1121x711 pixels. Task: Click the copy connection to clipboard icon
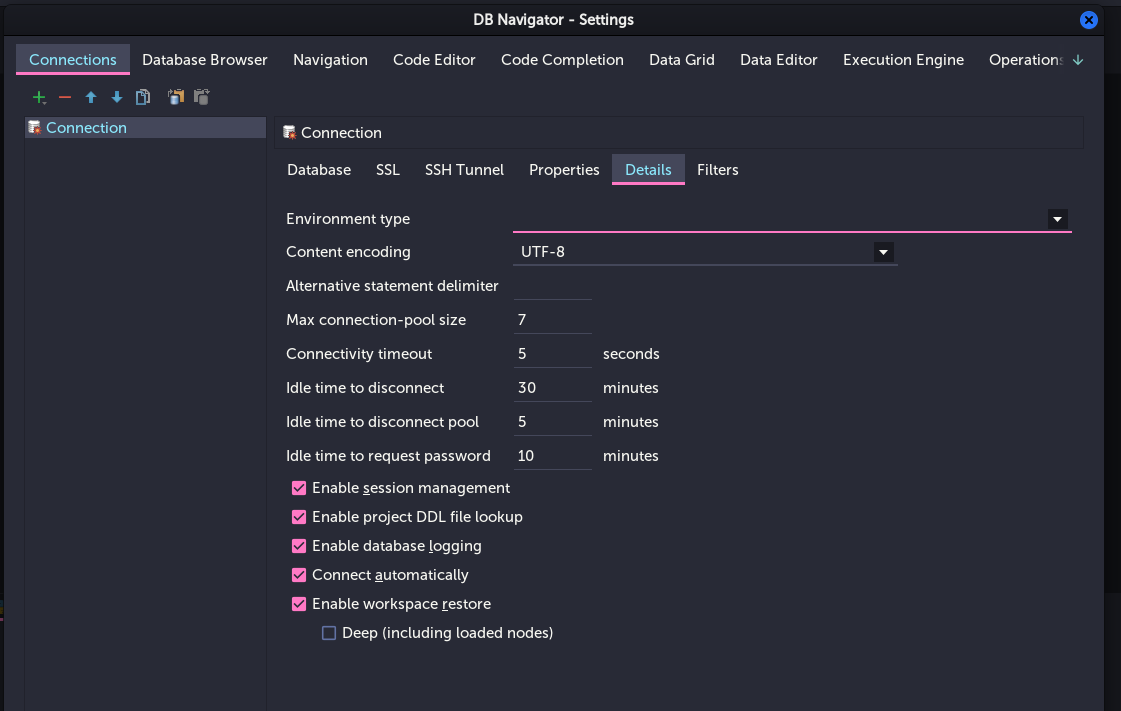[x=176, y=97]
